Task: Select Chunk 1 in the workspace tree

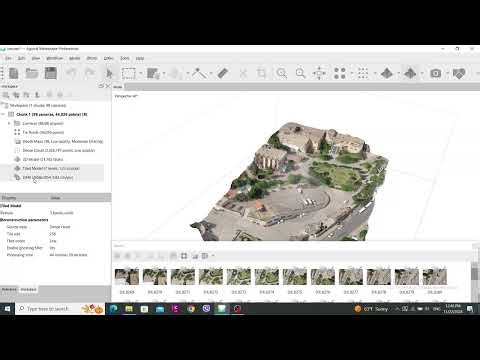Action: tap(52, 114)
